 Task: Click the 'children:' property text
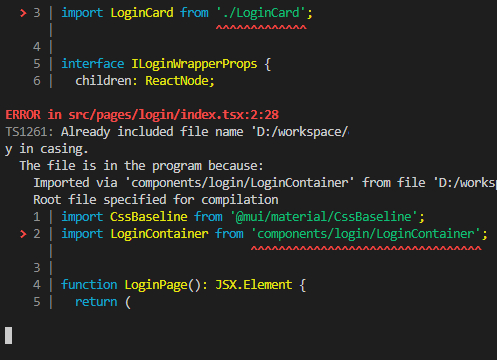click(x=106, y=81)
